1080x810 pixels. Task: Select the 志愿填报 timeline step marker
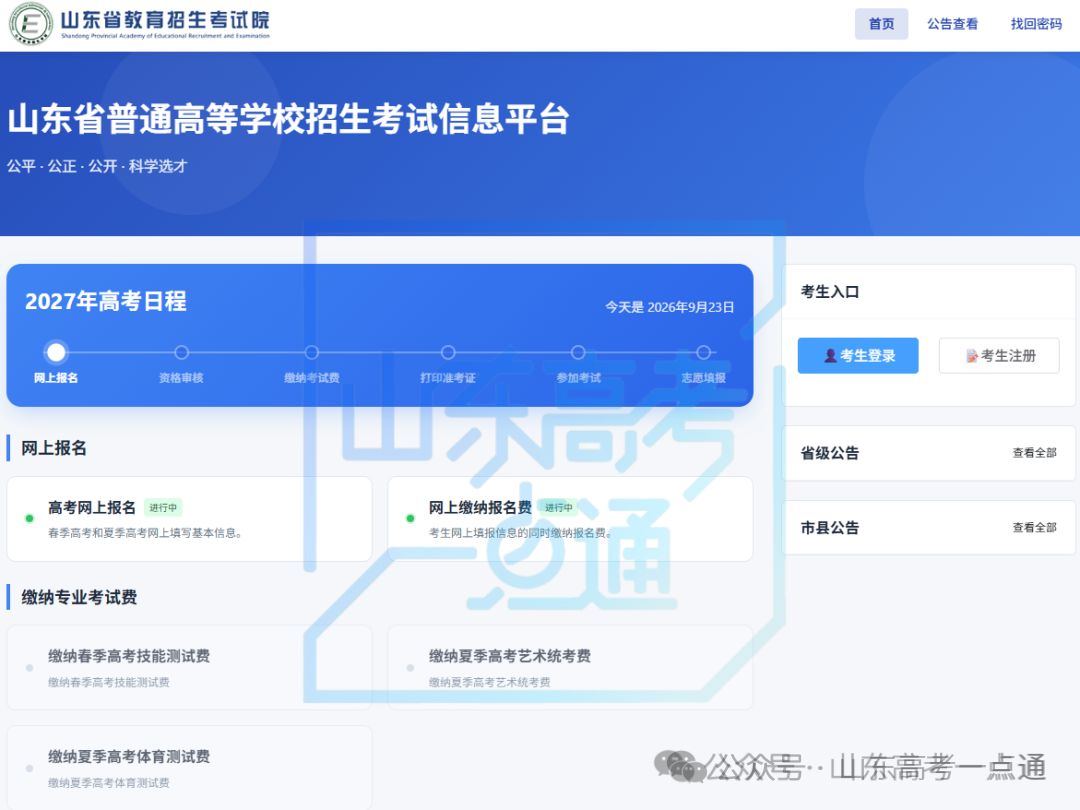click(x=703, y=353)
